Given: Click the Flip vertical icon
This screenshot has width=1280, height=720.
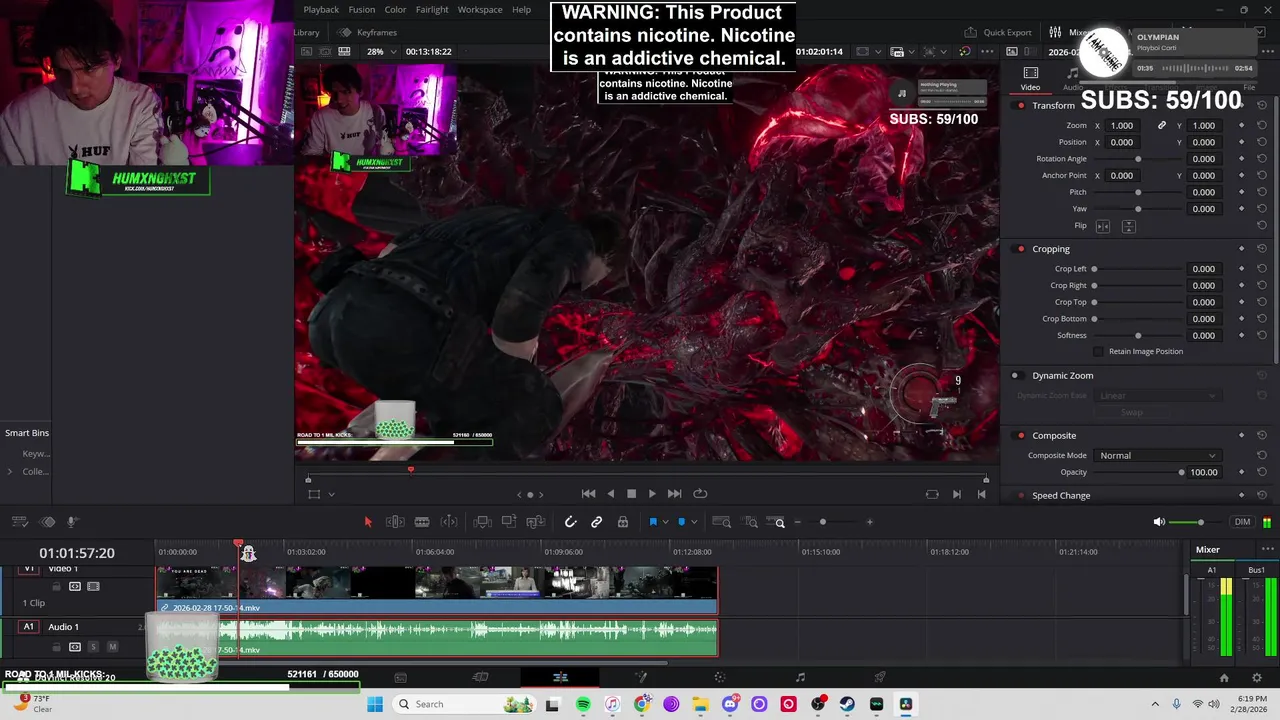Looking at the screenshot, I should tap(1128, 227).
